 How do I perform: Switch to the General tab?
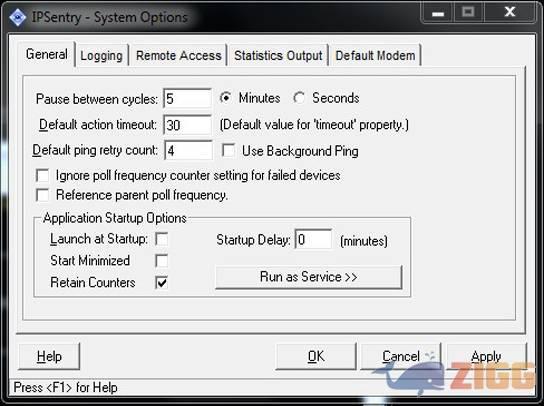[47, 54]
